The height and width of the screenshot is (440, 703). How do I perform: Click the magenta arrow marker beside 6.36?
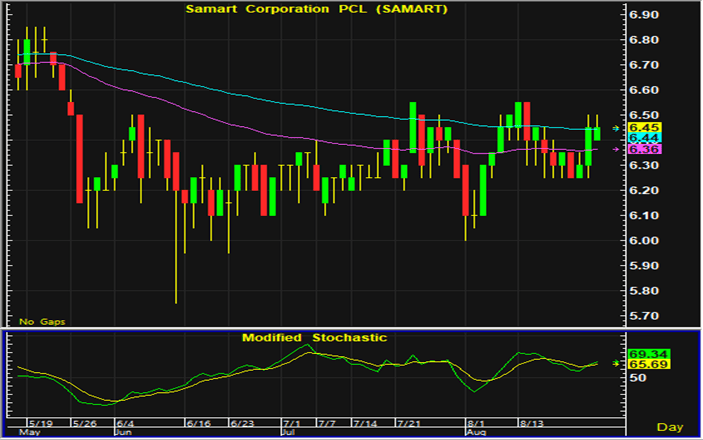pyautogui.click(x=615, y=149)
